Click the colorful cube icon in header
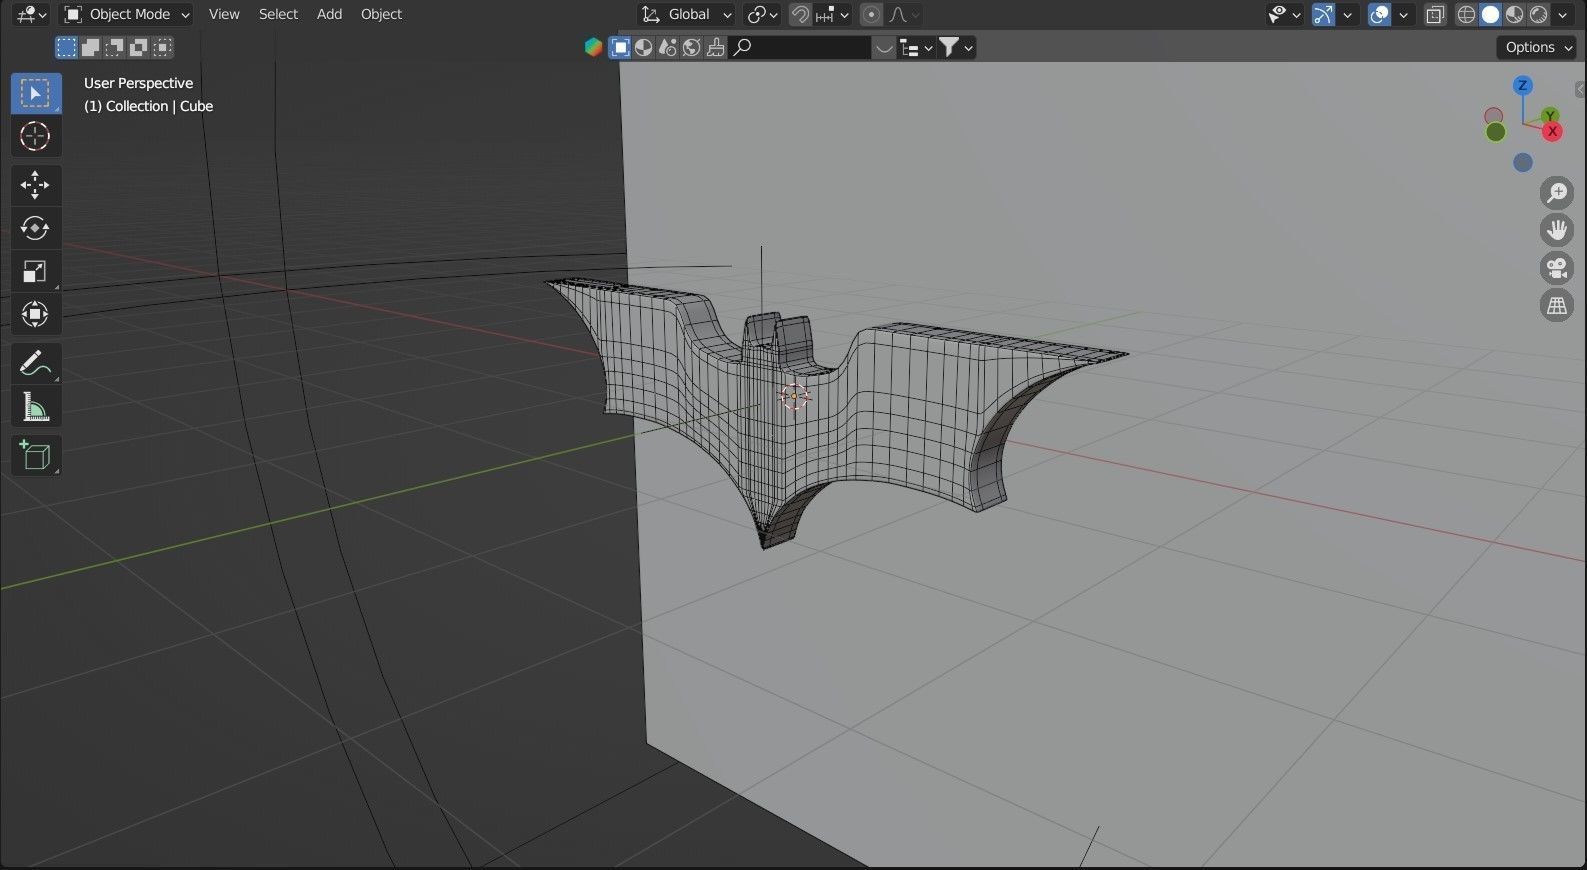 coord(593,47)
